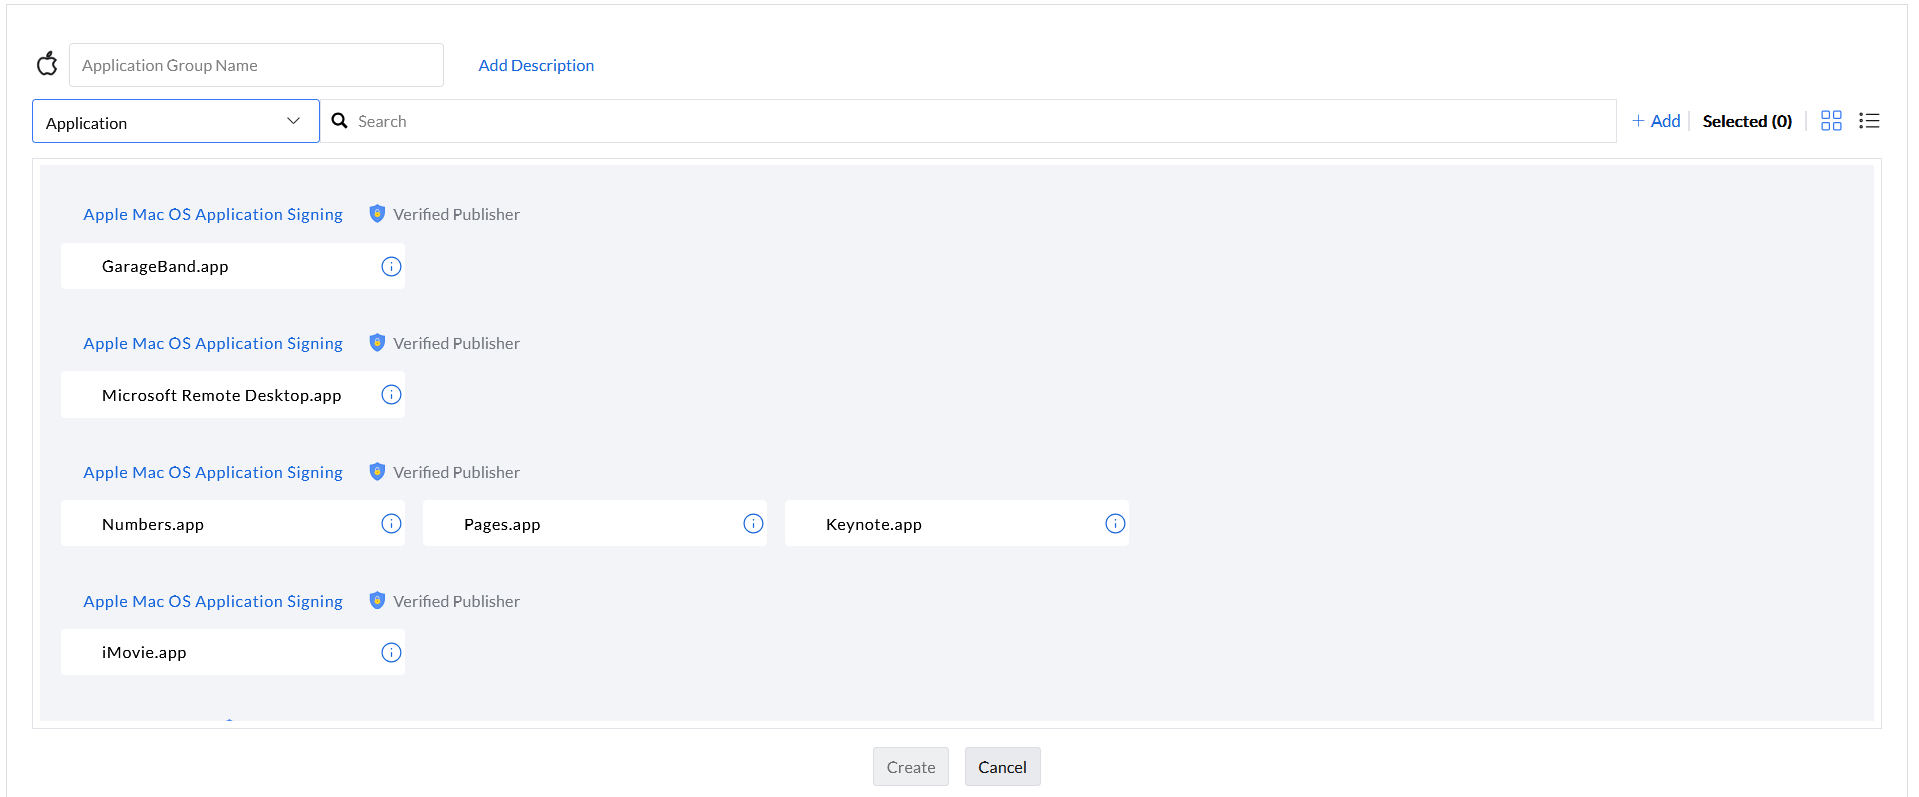
Task: Click the Application Group Name field
Action: (x=256, y=65)
